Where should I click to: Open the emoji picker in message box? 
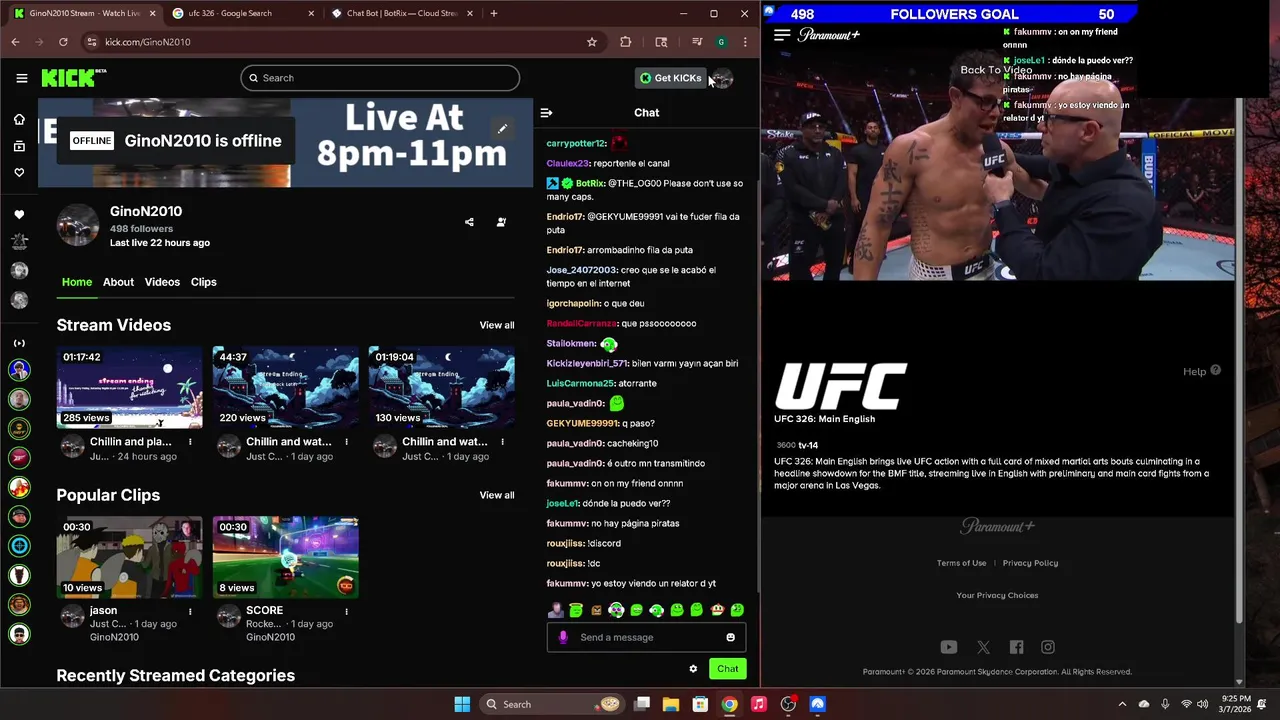pyautogui.click(x=730, y=637)
